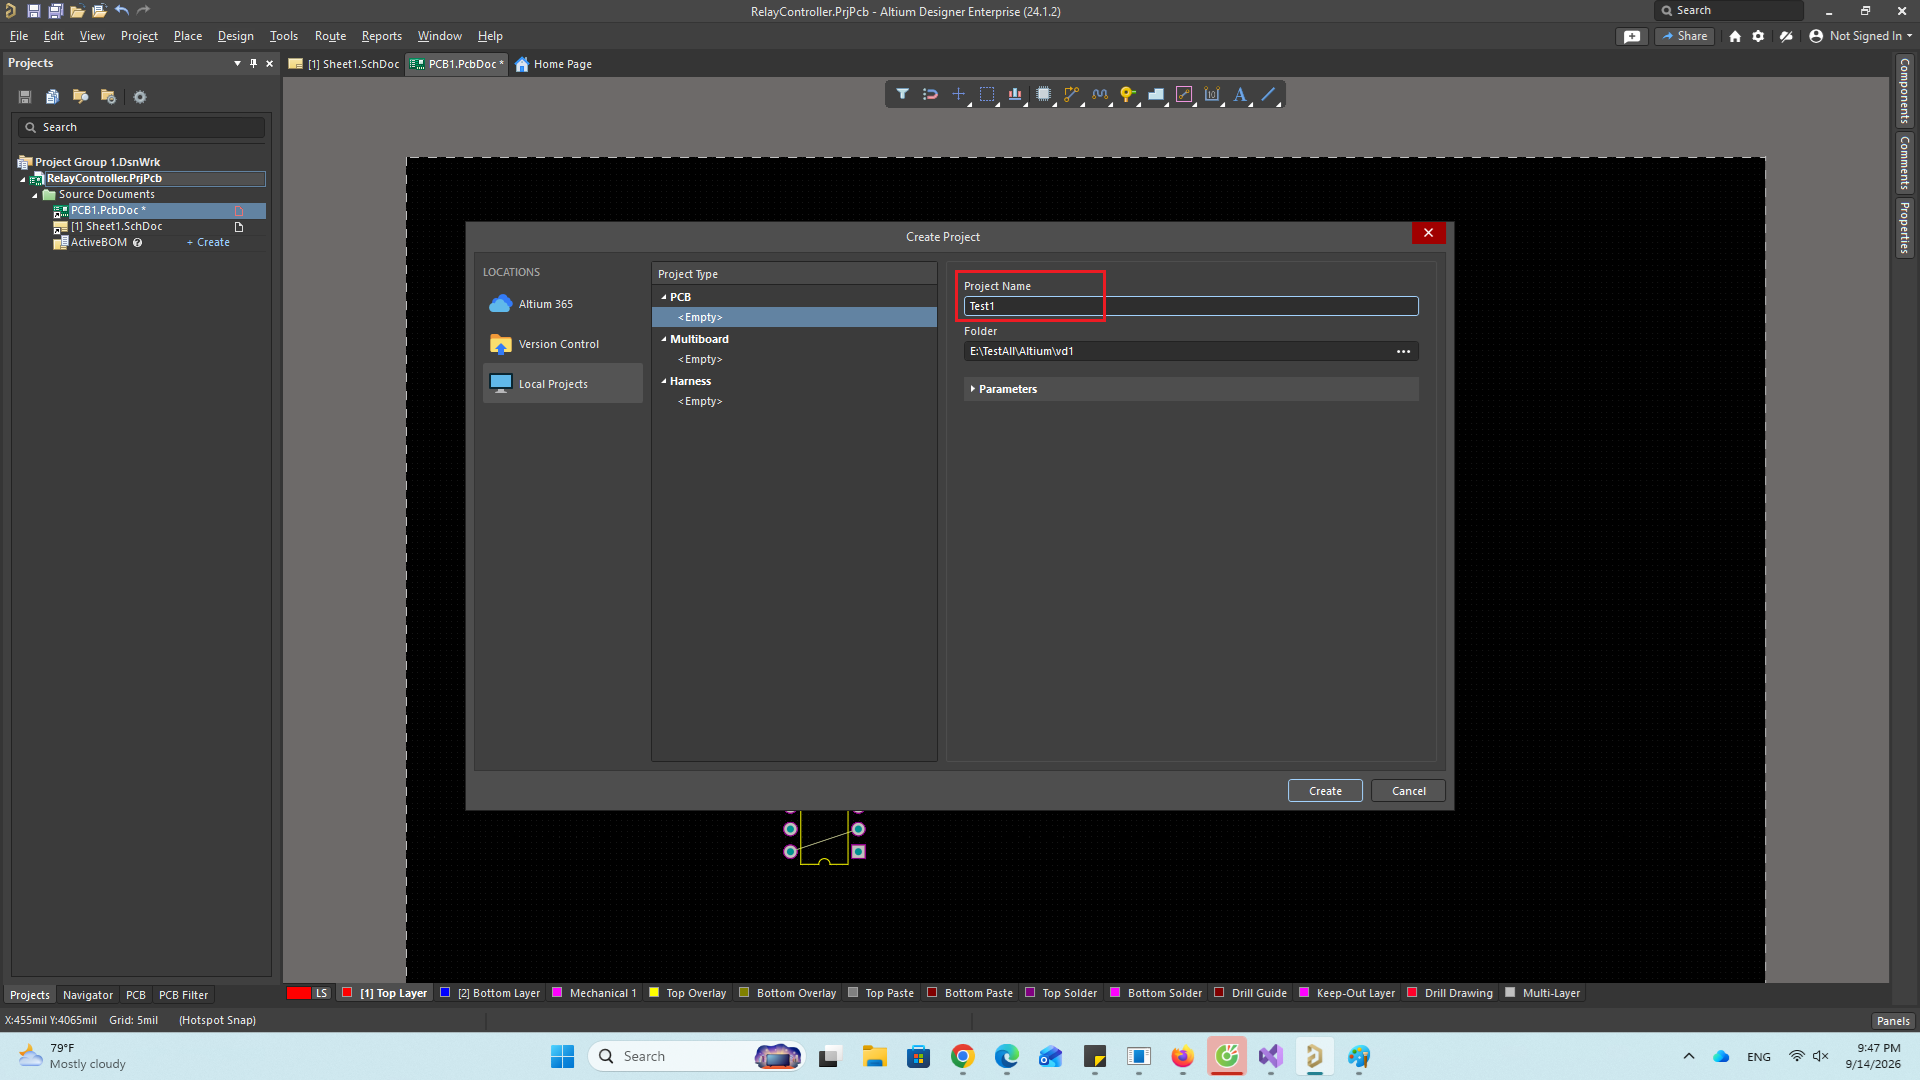
Task: Open the Home Page tab
Action: click(553, 64)
